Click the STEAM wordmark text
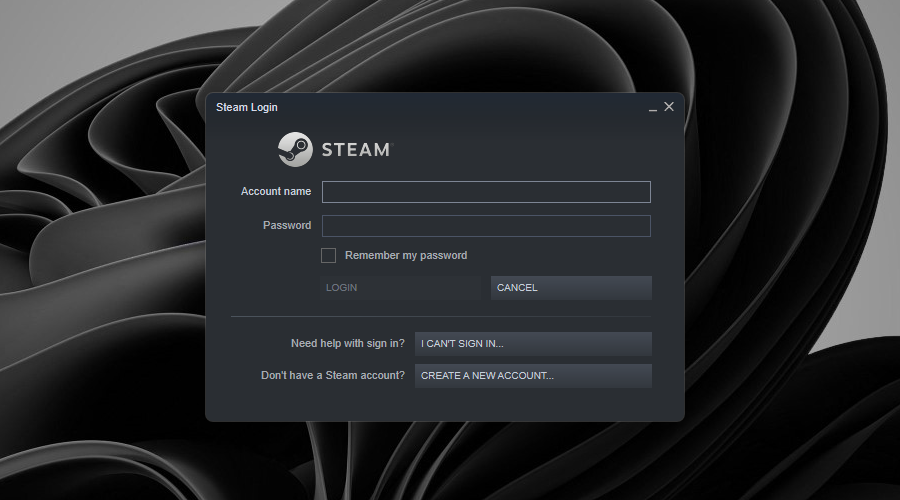 click(356, 150)
